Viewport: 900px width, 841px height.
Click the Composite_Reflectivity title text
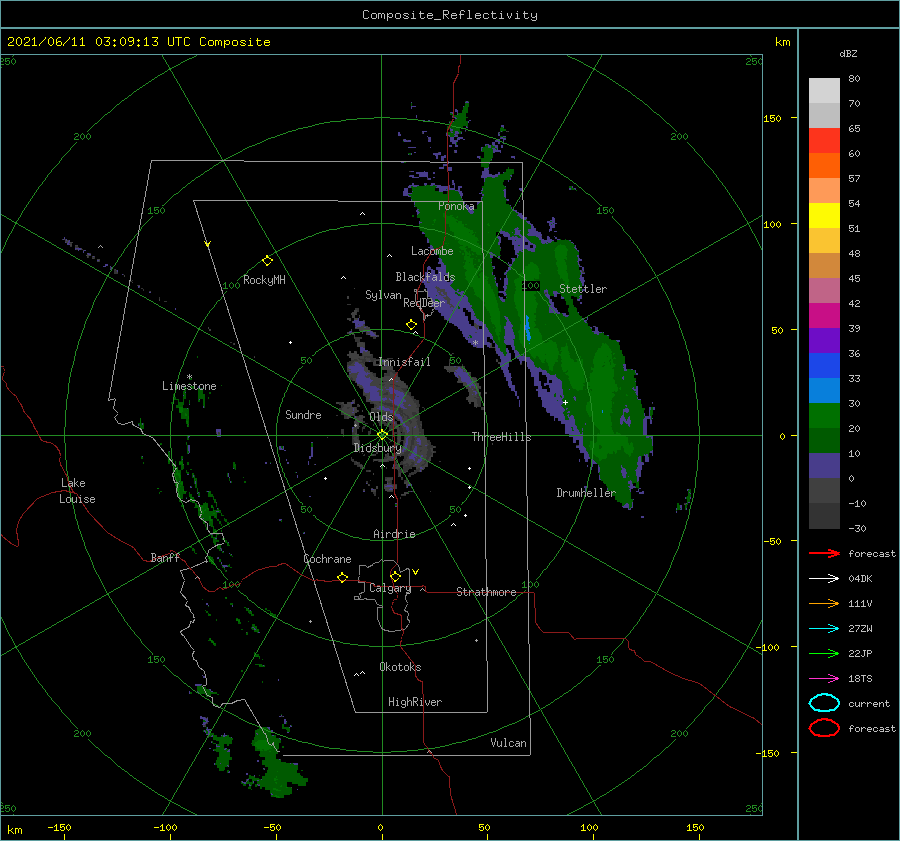click(x=450, y=15)
